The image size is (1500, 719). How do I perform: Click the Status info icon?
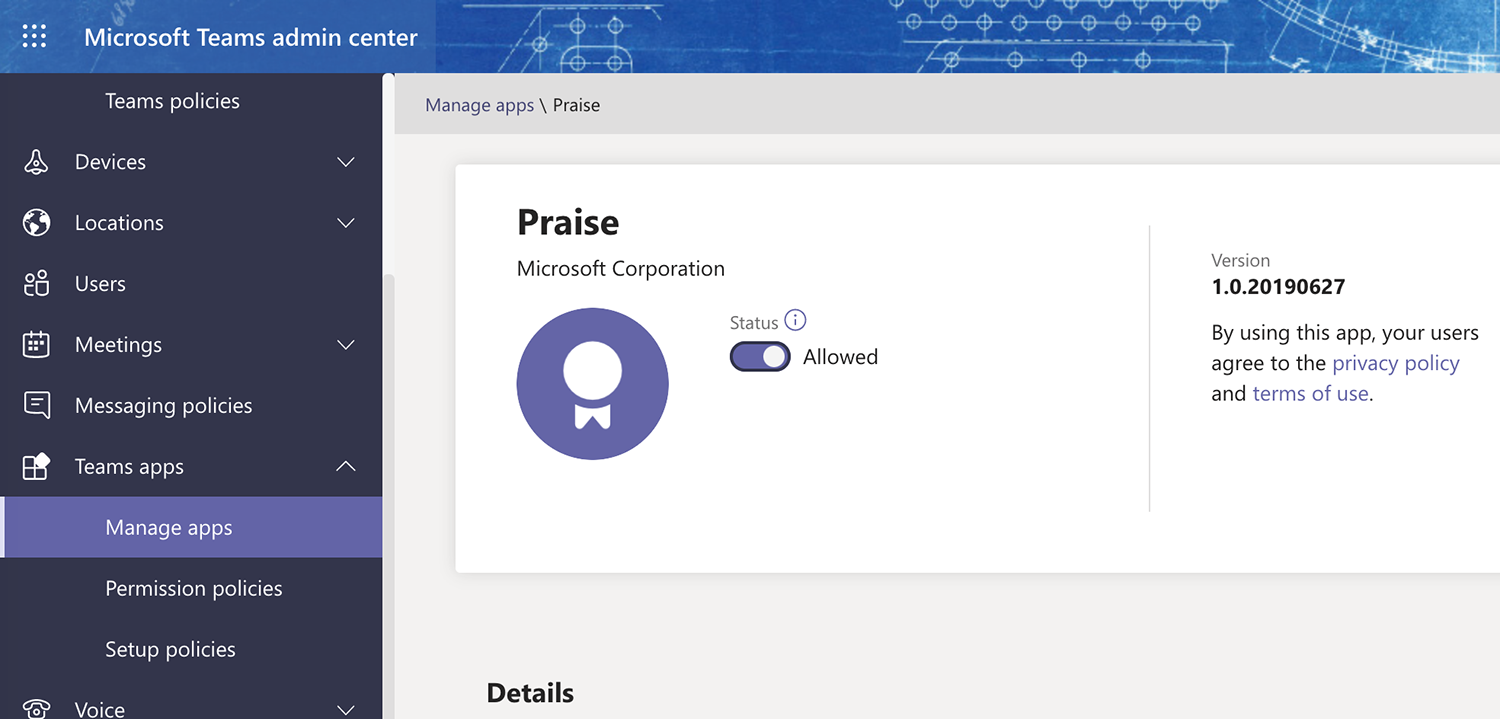tap(795, 321)
